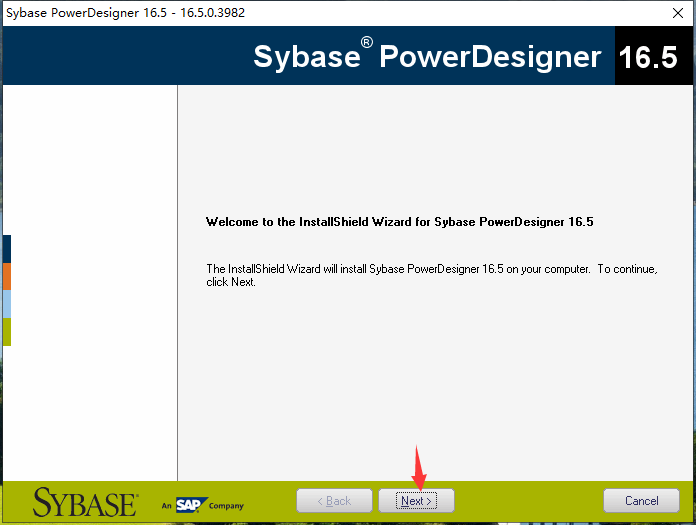The width and height of the screenshot is (696, 525).
Task: Click the black 16.5 version badge
Action: tap(649, 56)
